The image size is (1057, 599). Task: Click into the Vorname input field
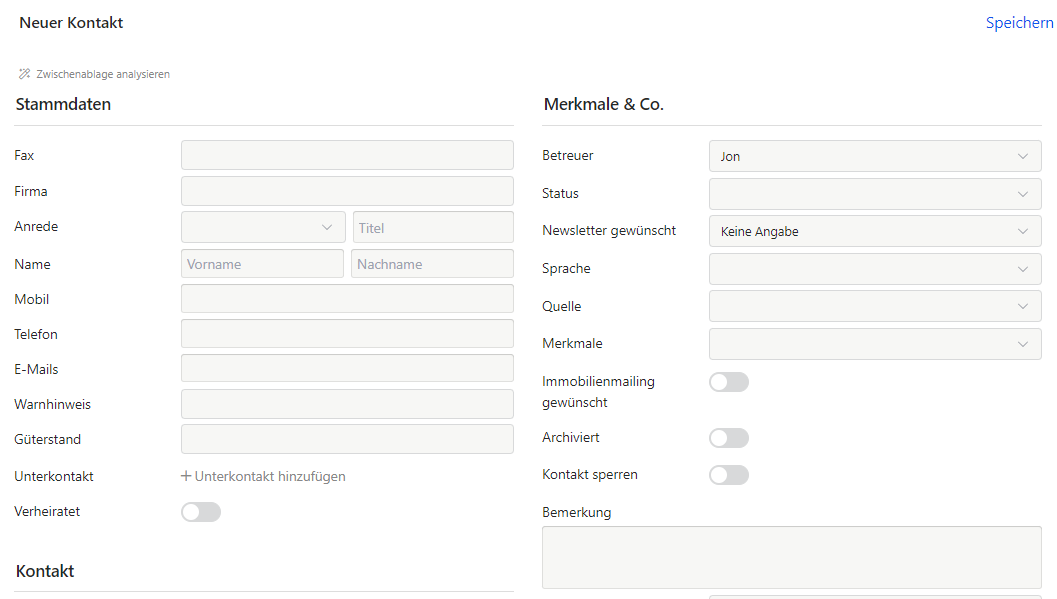(262, 264)
